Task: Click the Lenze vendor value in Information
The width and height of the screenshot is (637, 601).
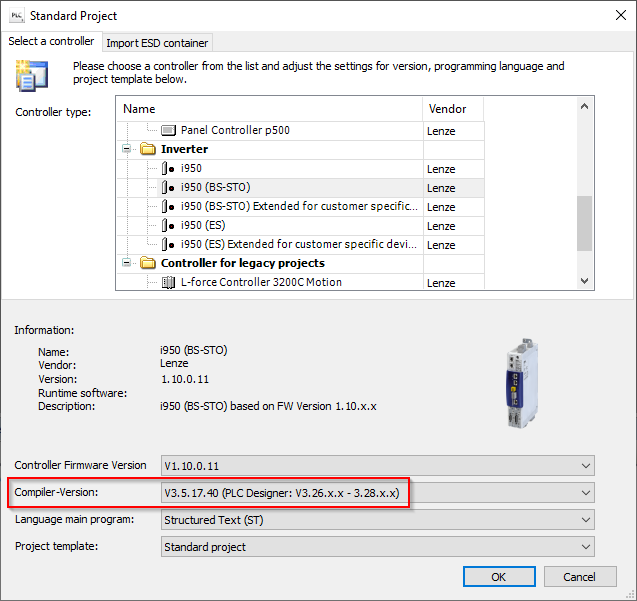Action: point(174,363)
